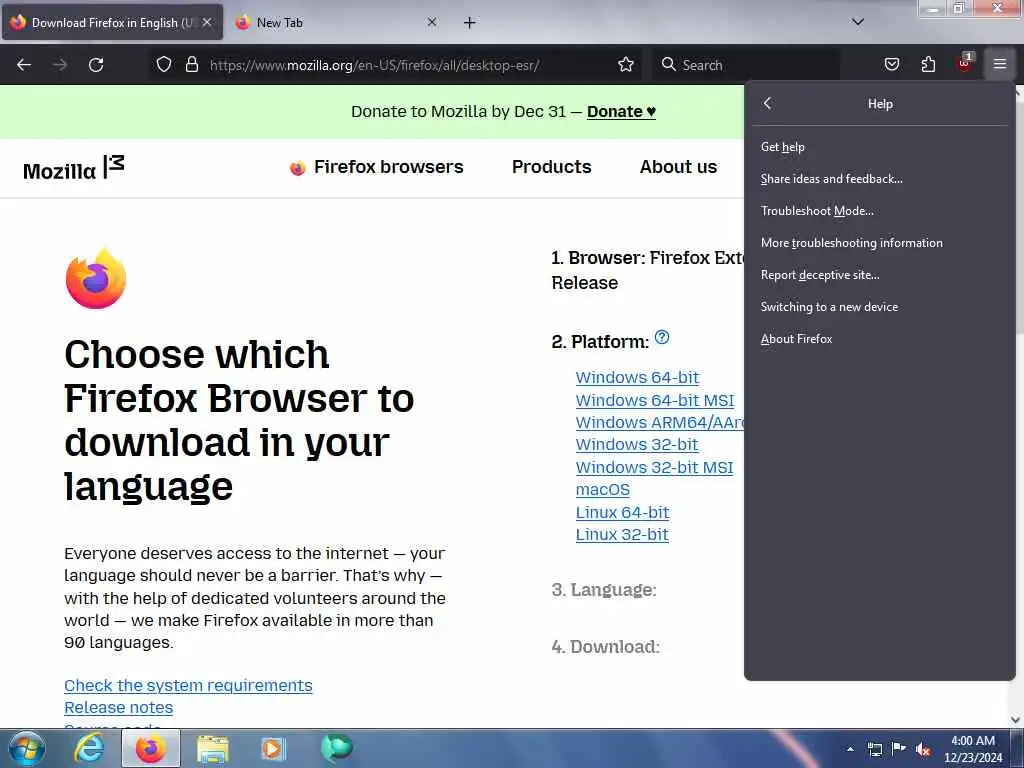Select Report deceptive site
Image resolution: width=1024 pixels, height=768 pixels.
[x=880, y=275]
